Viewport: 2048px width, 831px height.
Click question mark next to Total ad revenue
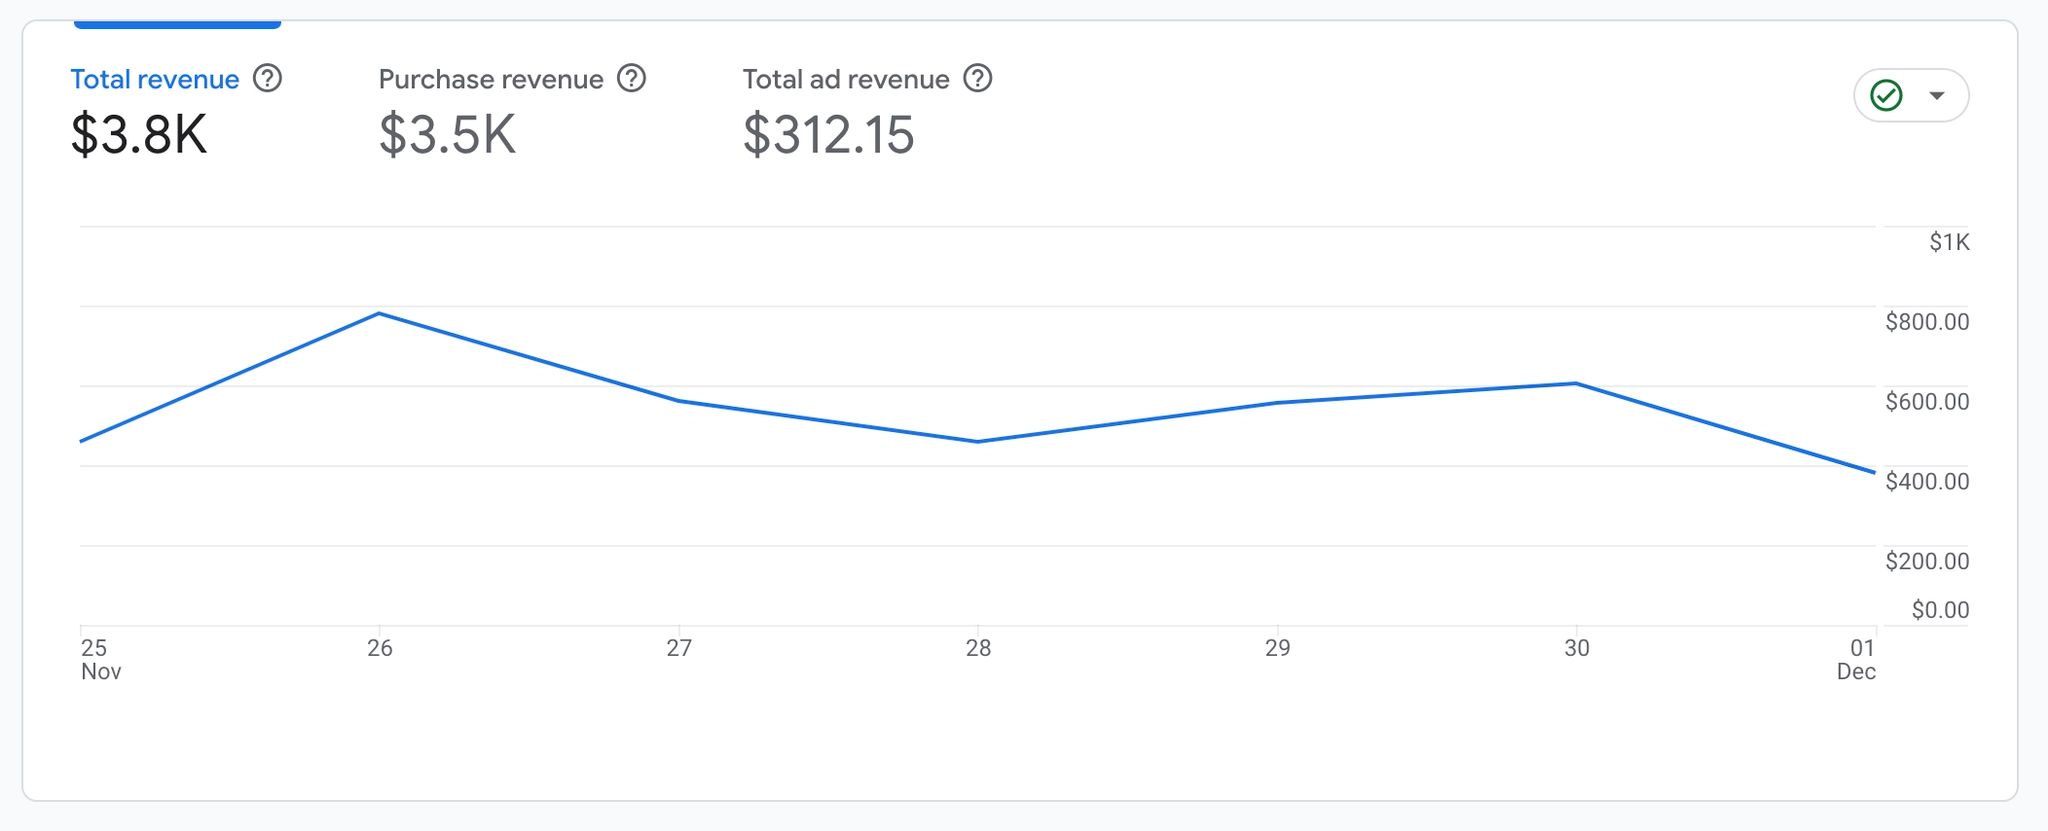coord(977,78)
